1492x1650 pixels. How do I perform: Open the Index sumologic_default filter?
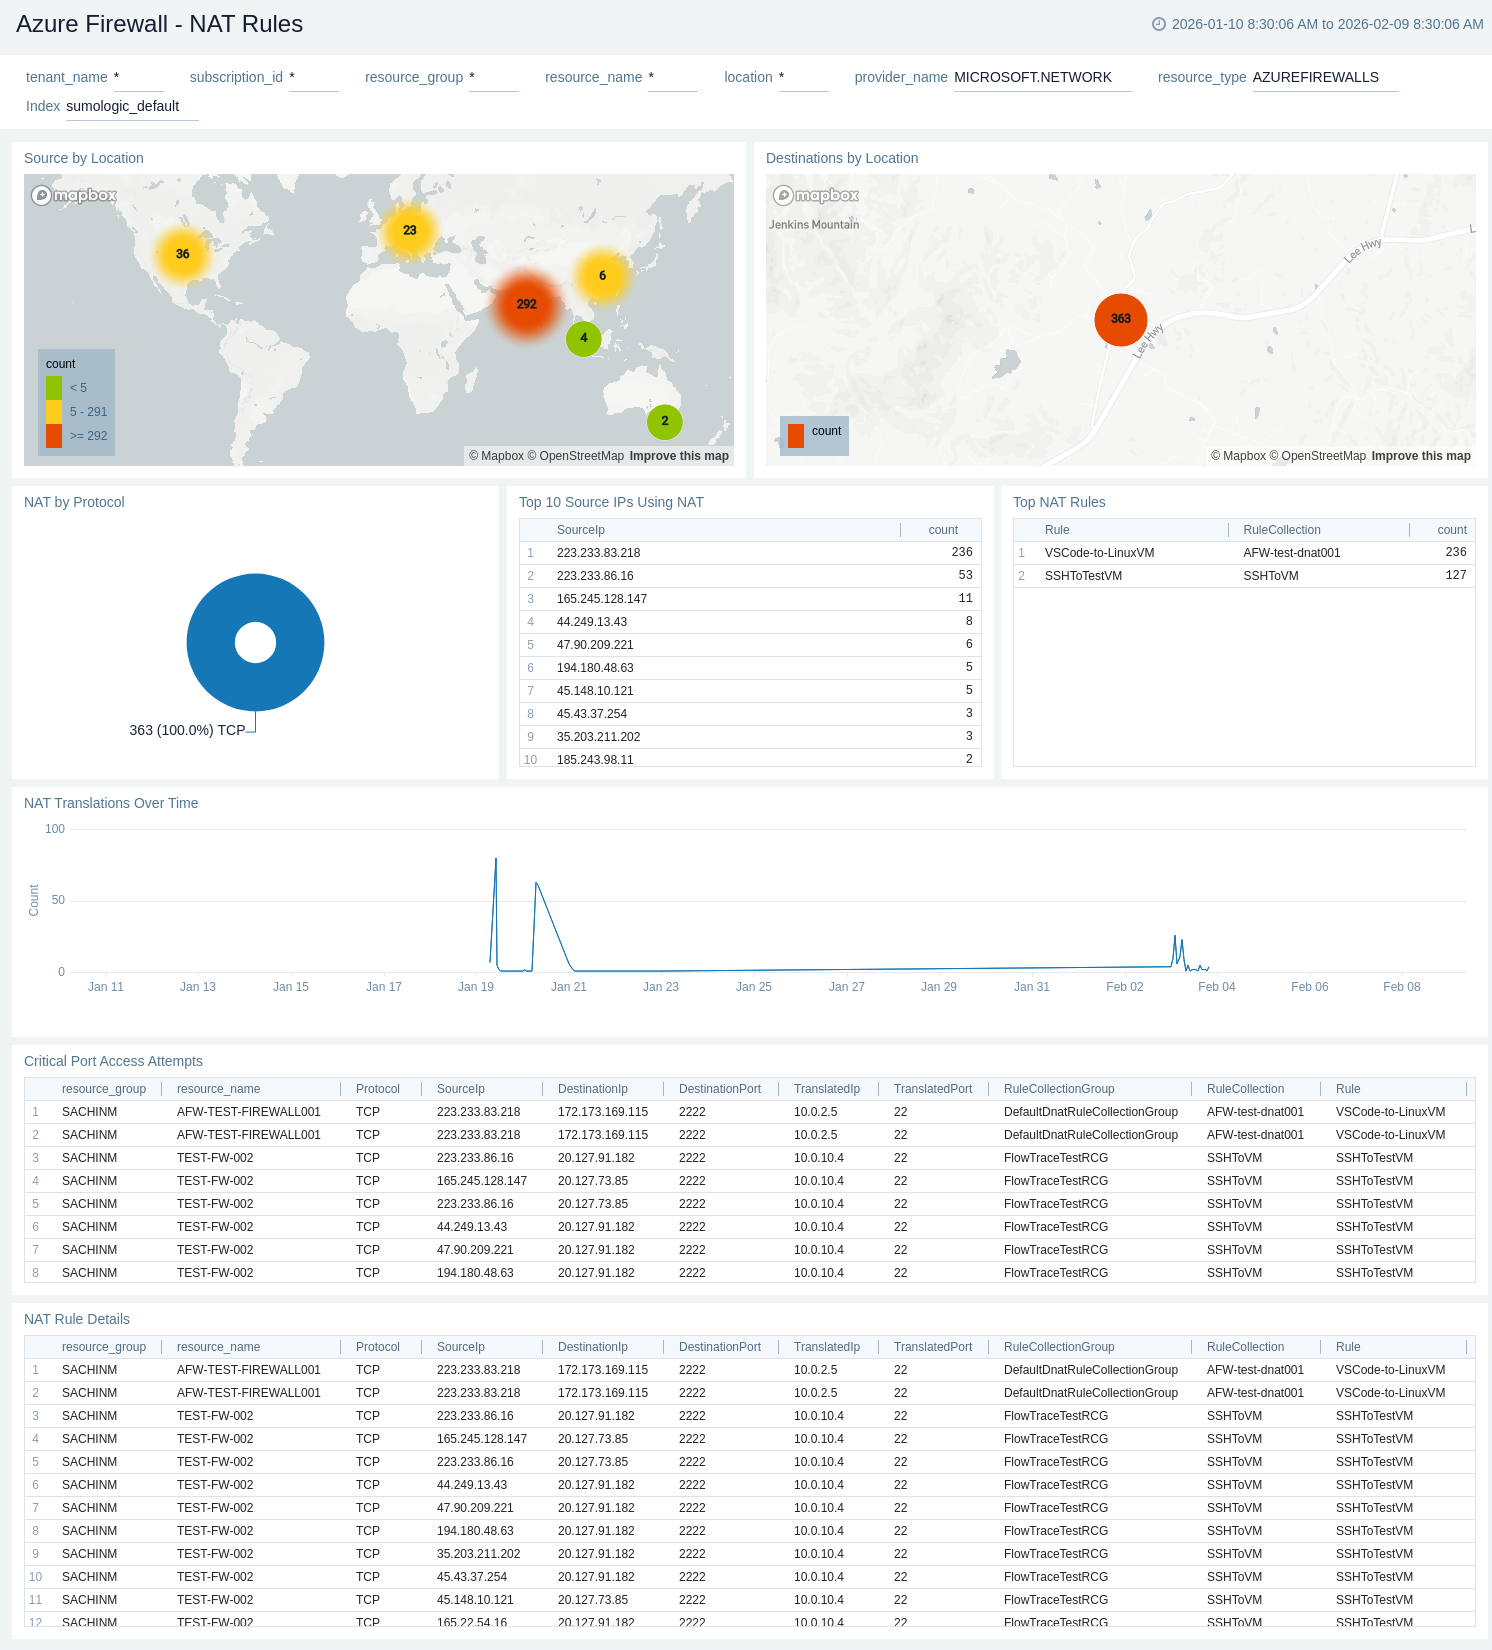pyautogui.click(x=131, y=107)
